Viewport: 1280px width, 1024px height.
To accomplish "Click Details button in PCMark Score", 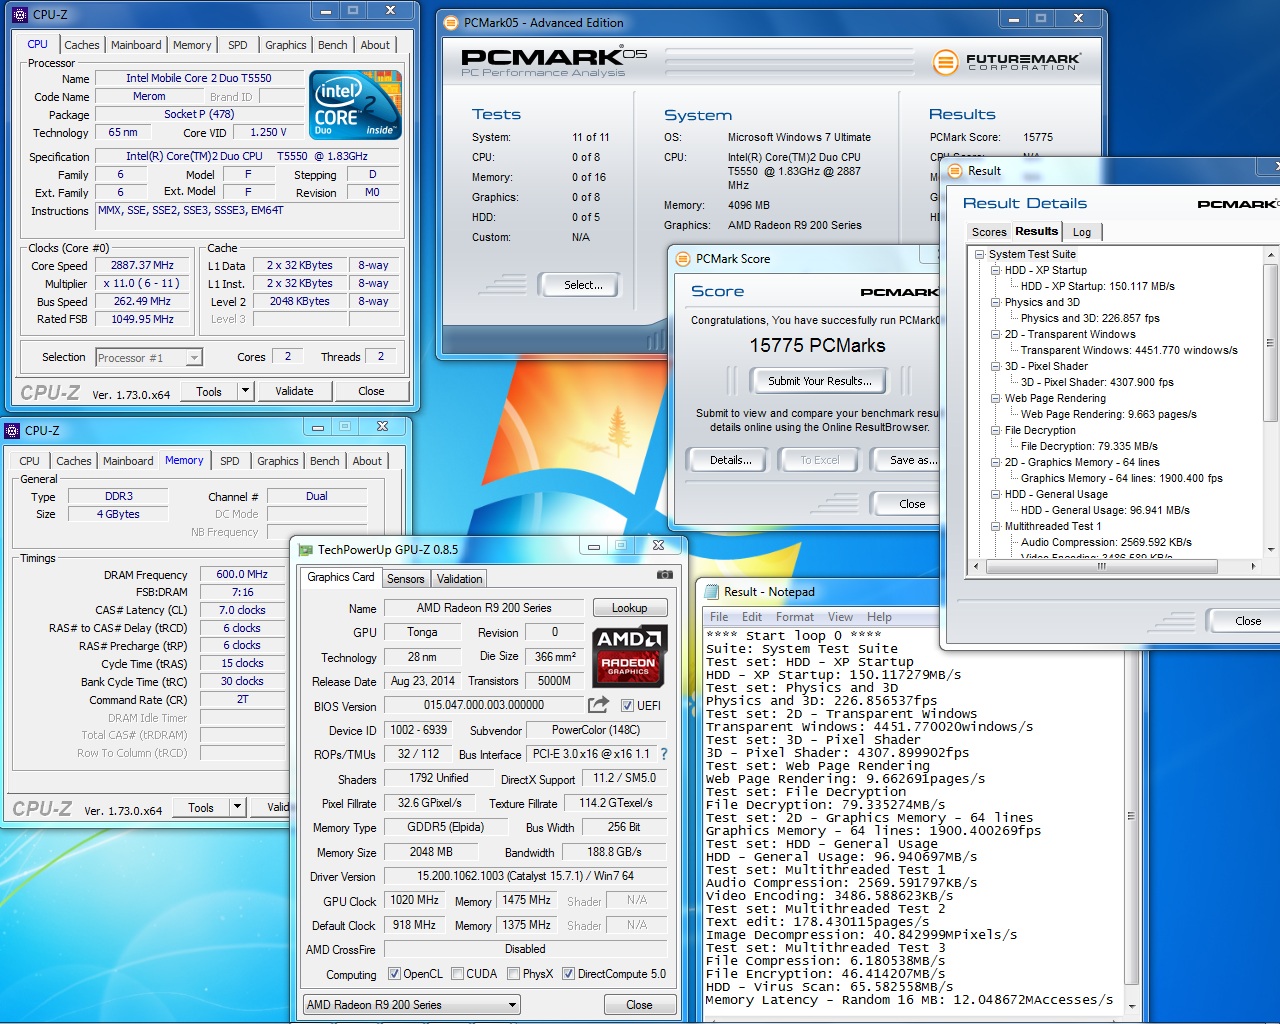I will 731,460.
